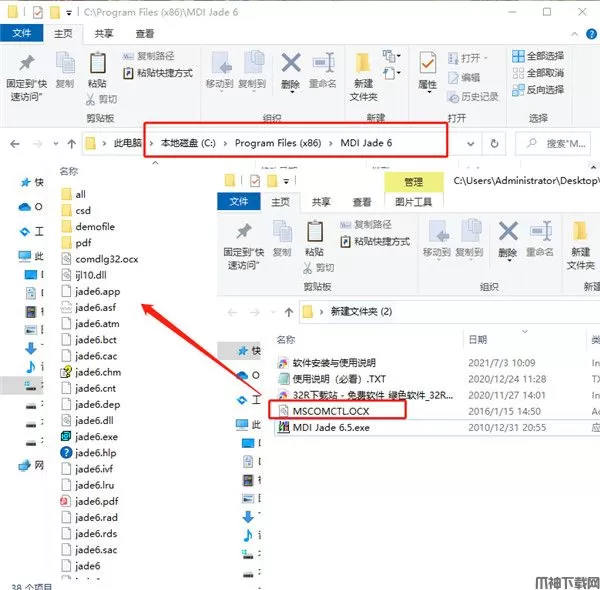Screen dimensions: 600x590
Task: Click Select all (全部选择) in back window
Action: coord(538,56)
